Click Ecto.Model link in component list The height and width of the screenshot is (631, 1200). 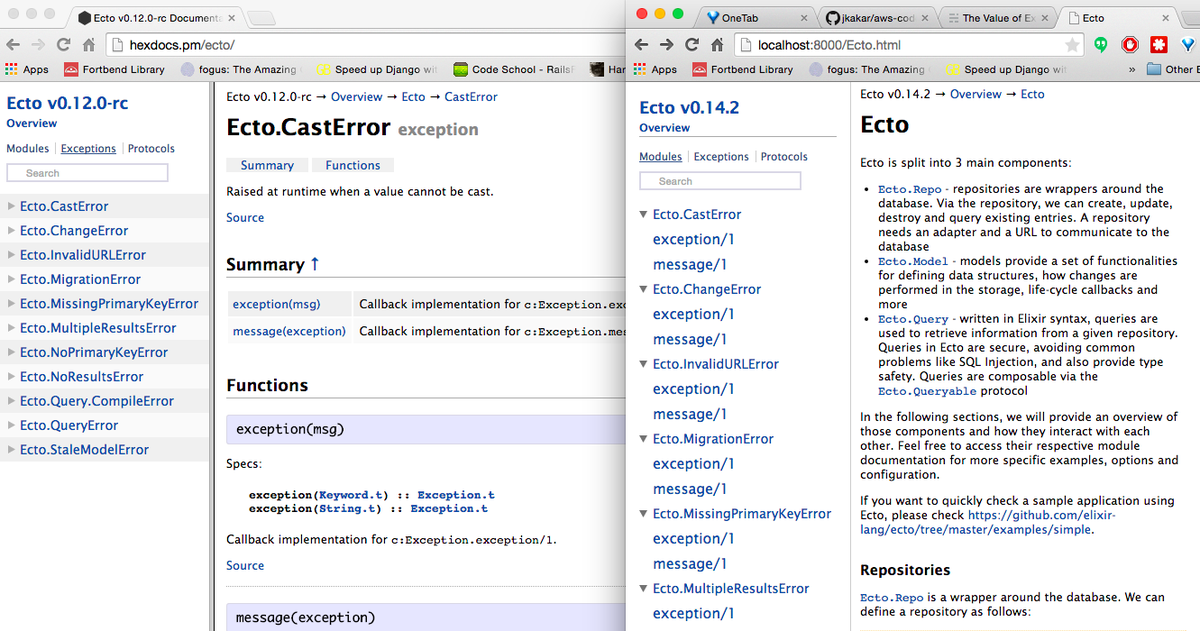coord(913,261)
